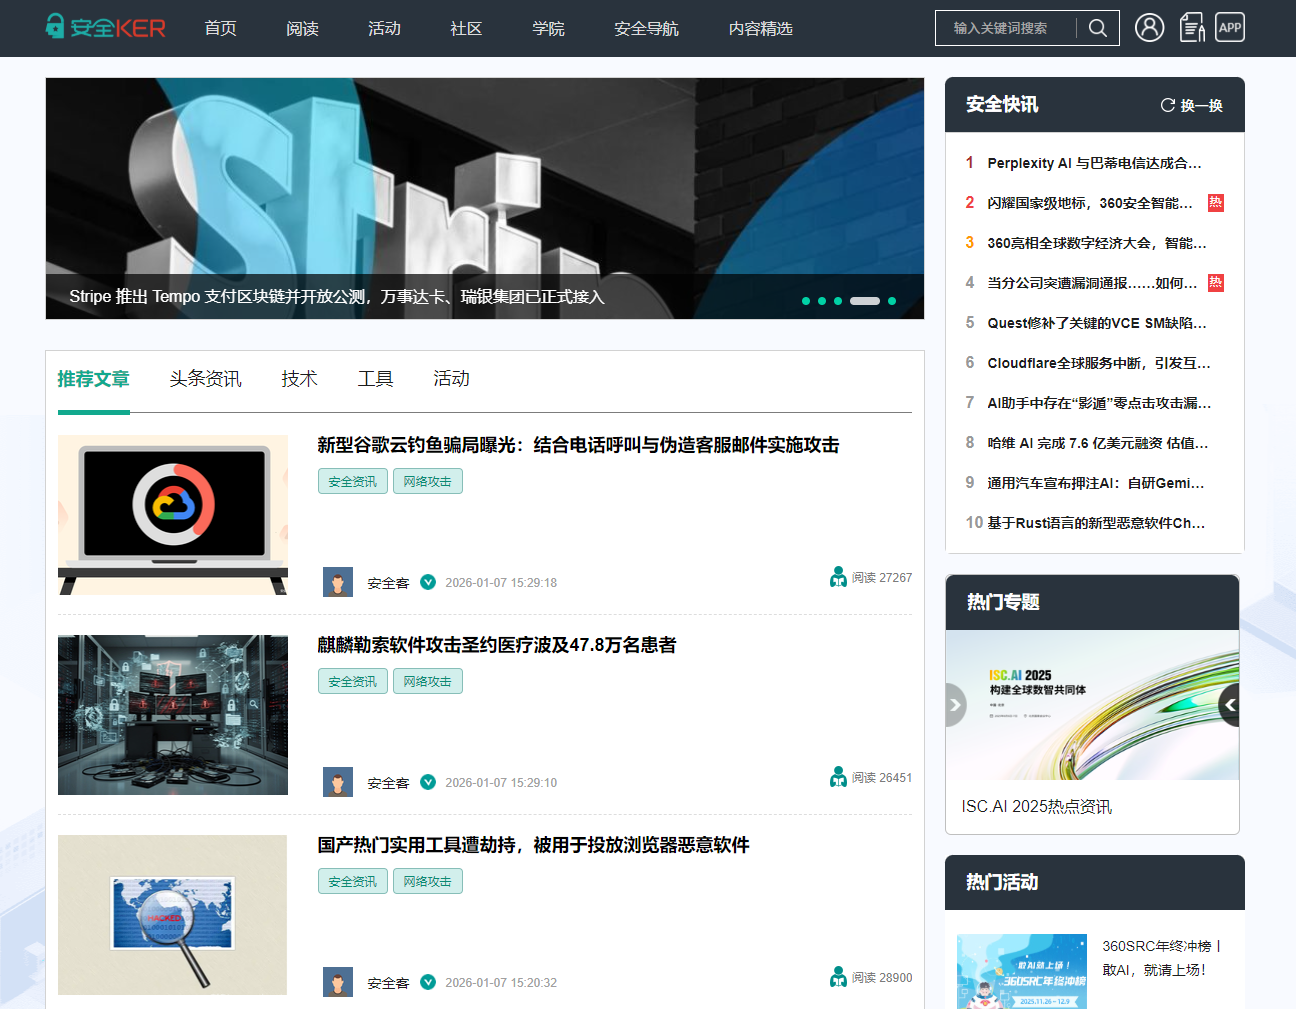Select the active elongated carousel indicator
Image resolution: width=1296 pixels, height=1009 pixels.
865,301
